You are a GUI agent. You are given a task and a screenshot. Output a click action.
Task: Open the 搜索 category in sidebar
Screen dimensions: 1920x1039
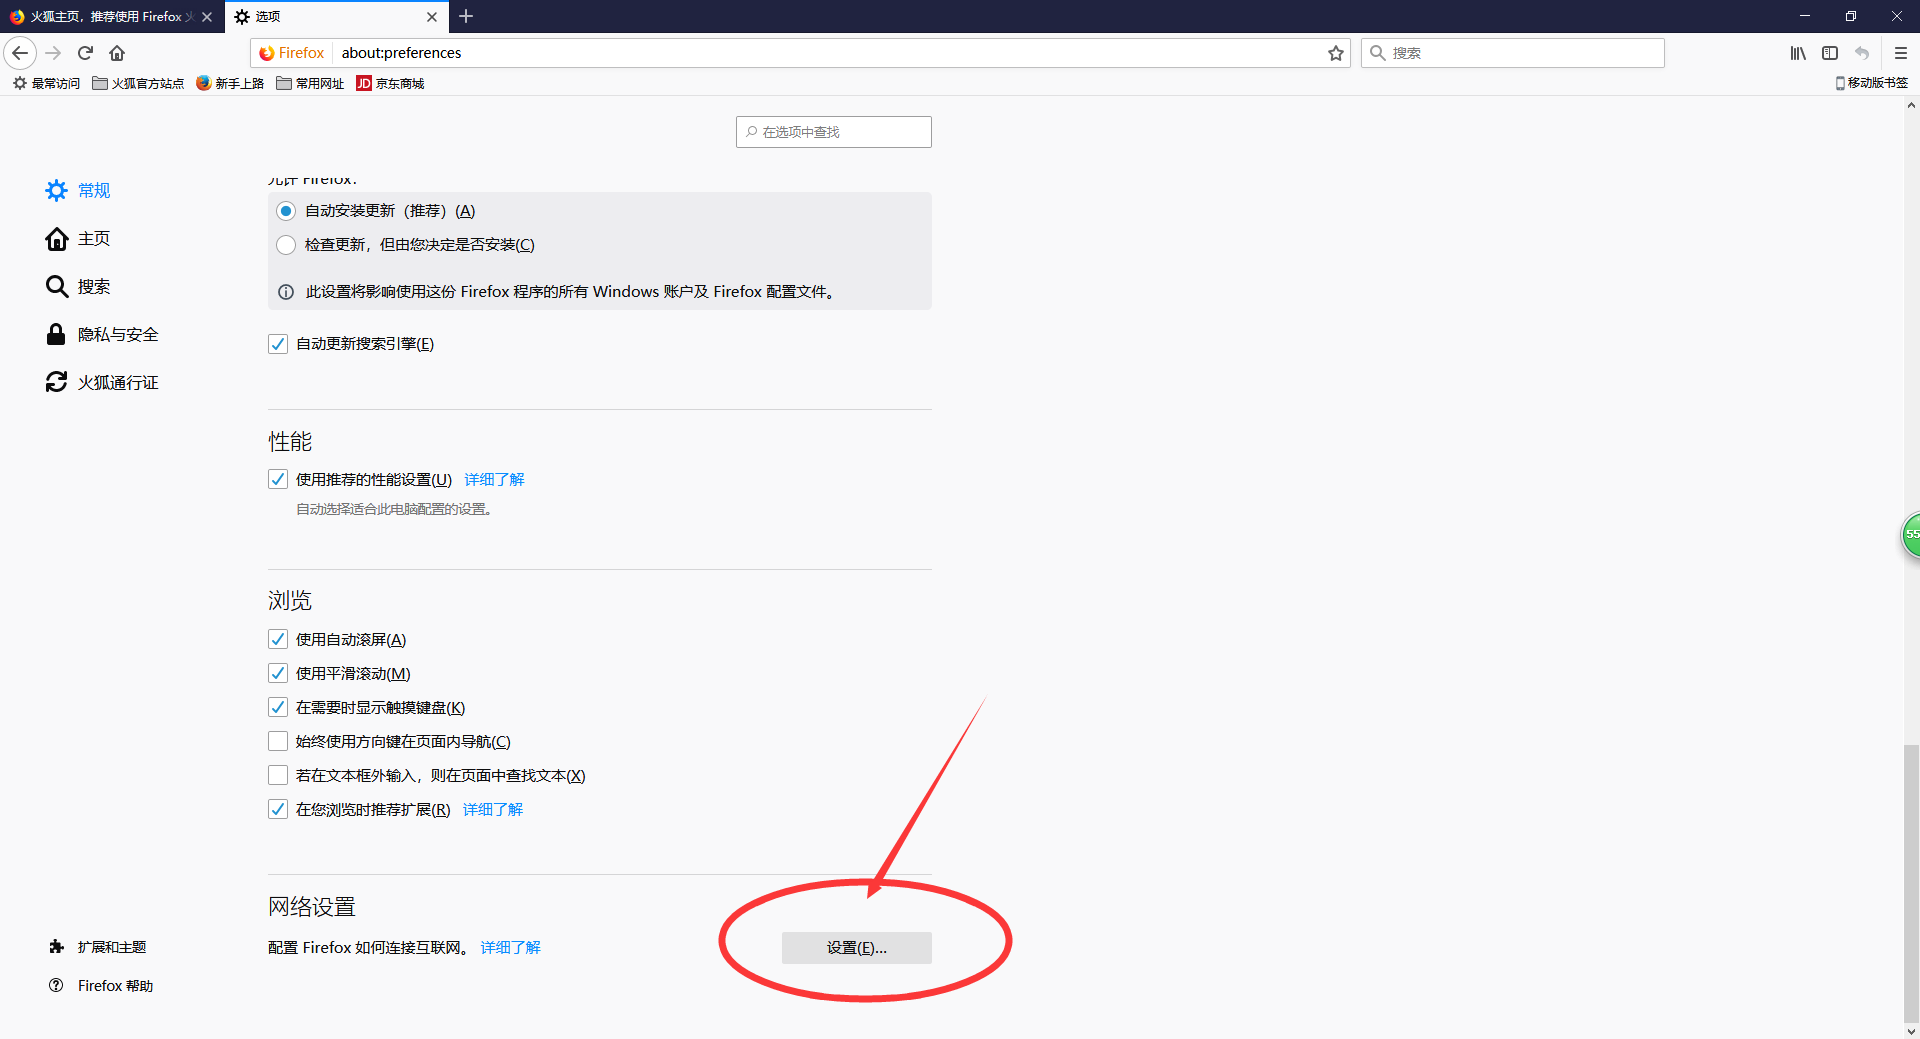78,286
